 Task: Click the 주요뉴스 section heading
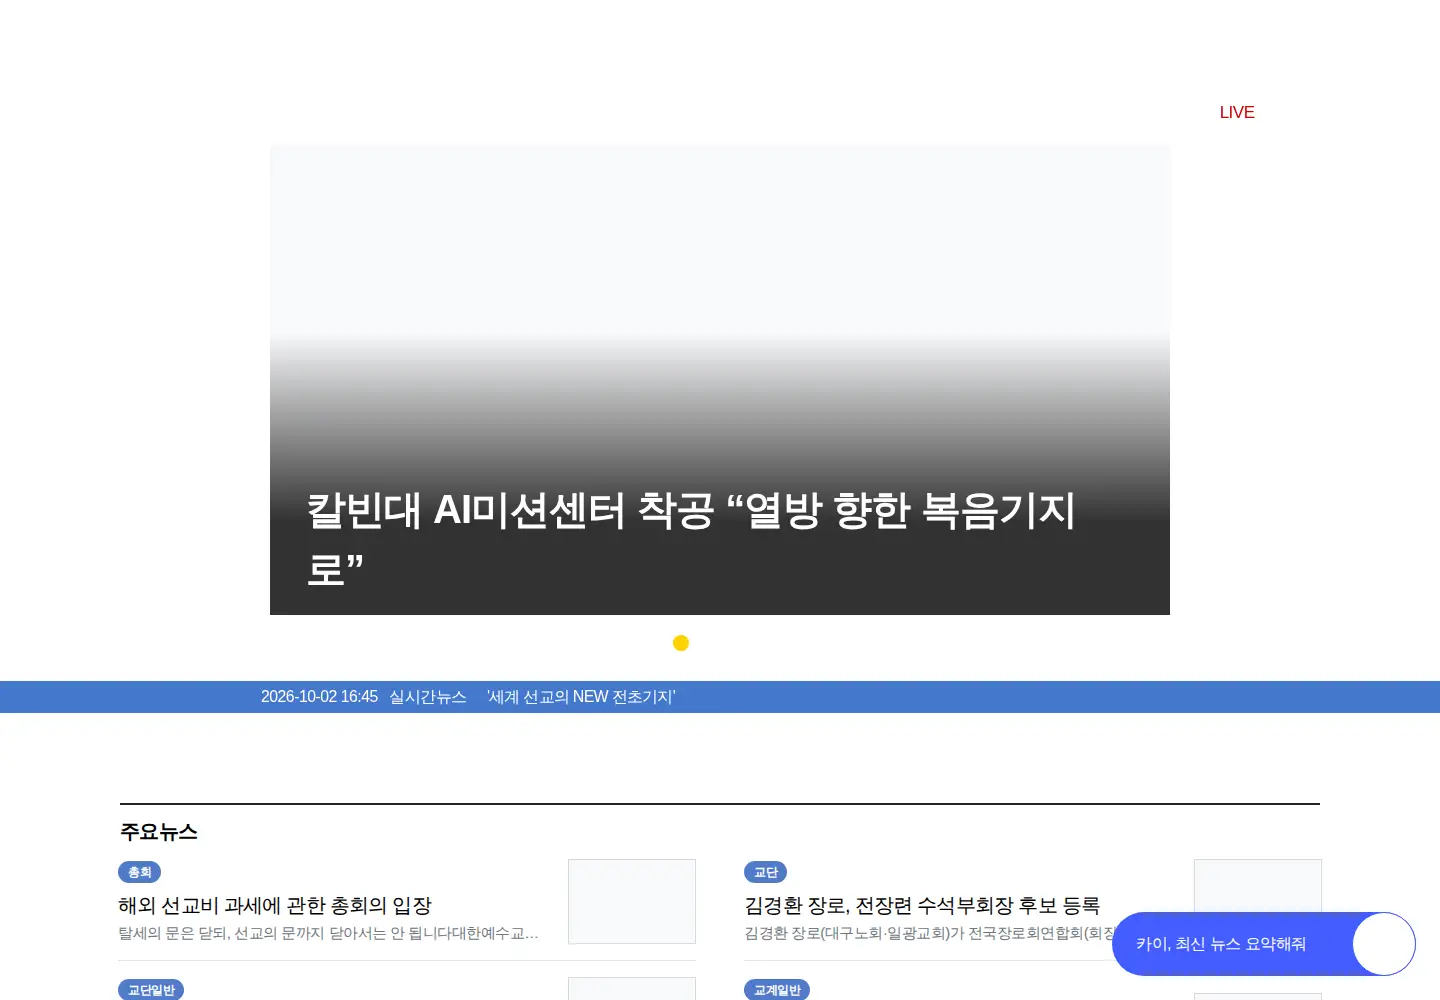pos(159,832)
